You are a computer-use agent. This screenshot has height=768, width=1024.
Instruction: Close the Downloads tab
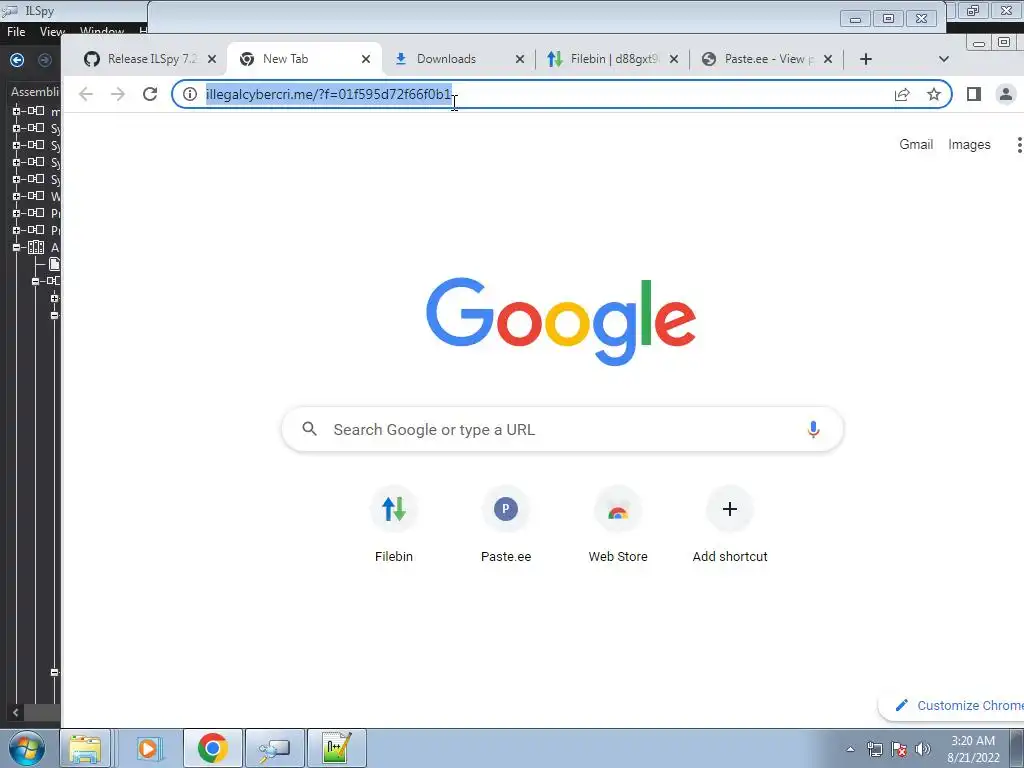(520, 59)
